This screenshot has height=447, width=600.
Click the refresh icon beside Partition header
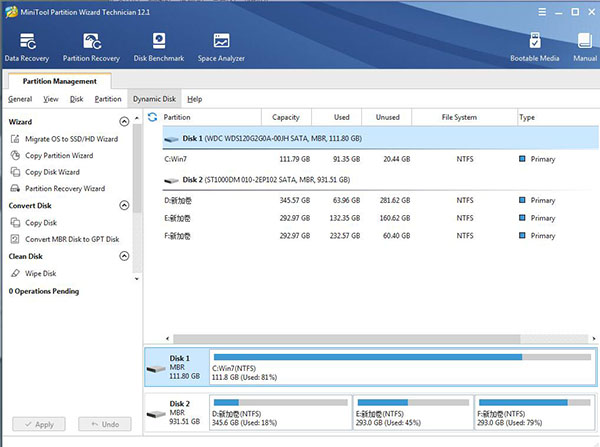click(152, 117)
